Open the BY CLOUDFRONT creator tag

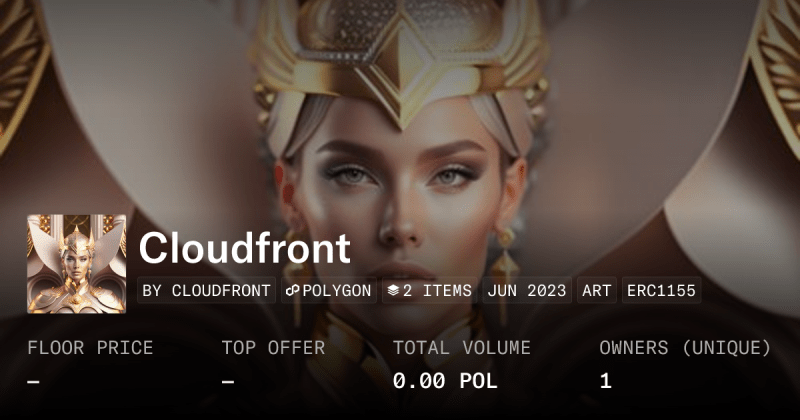click(x=207, y=290)
